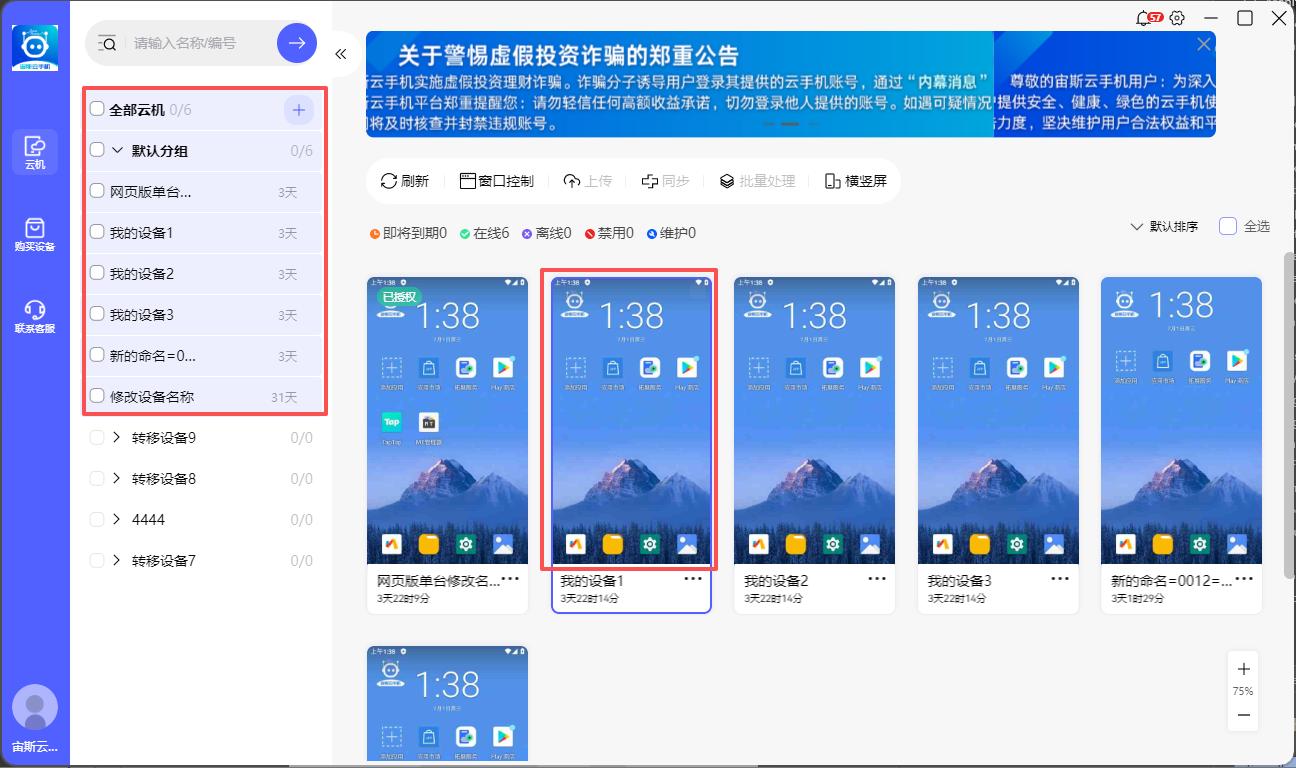This screenshot has width=1296, height=768.
Task: Filter by 即将到期 status
Action: 408,233
